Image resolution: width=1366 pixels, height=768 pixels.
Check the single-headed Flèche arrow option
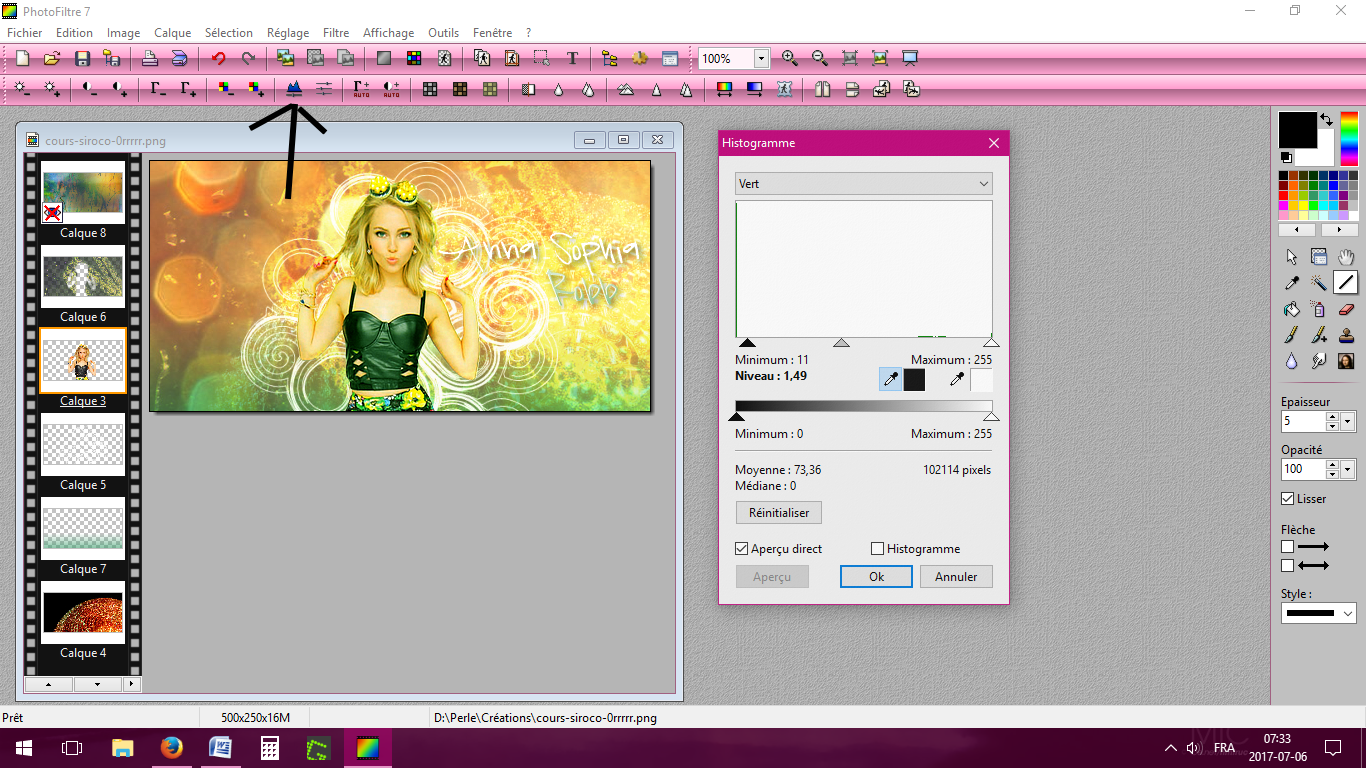coord(1288,547)
